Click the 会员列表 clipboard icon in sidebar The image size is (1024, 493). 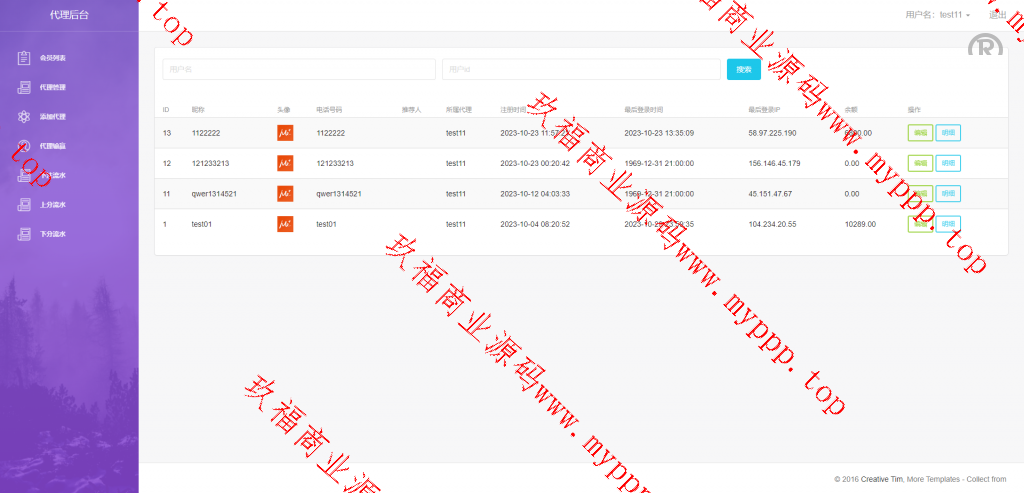click(24, 58)
